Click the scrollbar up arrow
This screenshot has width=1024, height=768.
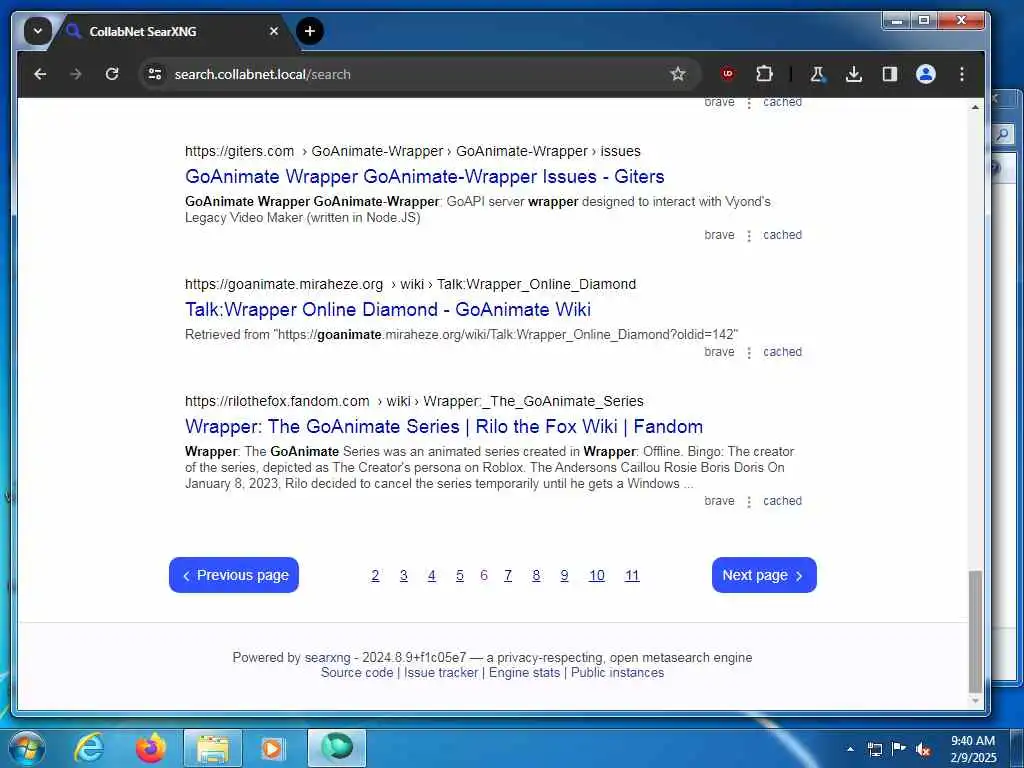click(x=975, y=107)
